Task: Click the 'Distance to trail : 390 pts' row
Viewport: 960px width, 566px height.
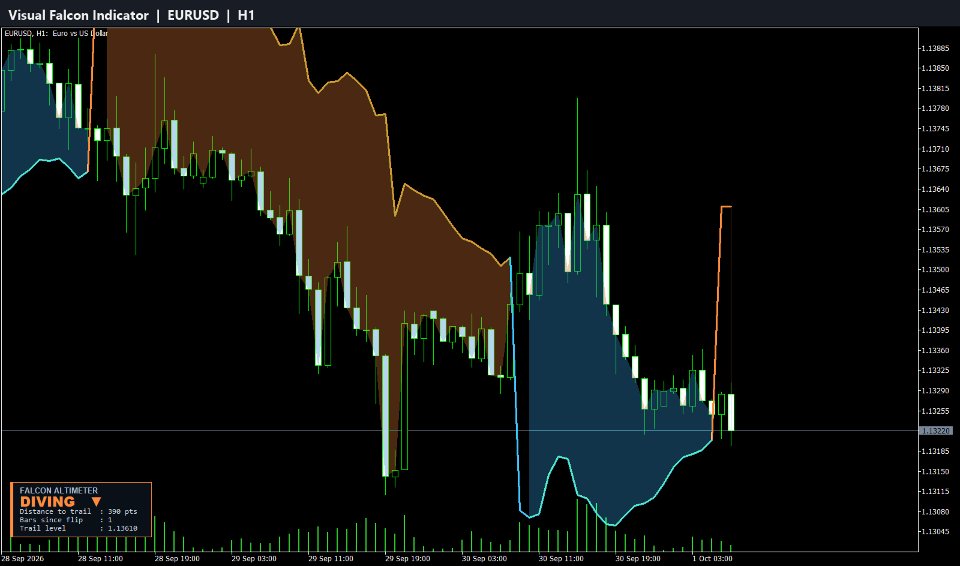Action: (x=78, y=511)
